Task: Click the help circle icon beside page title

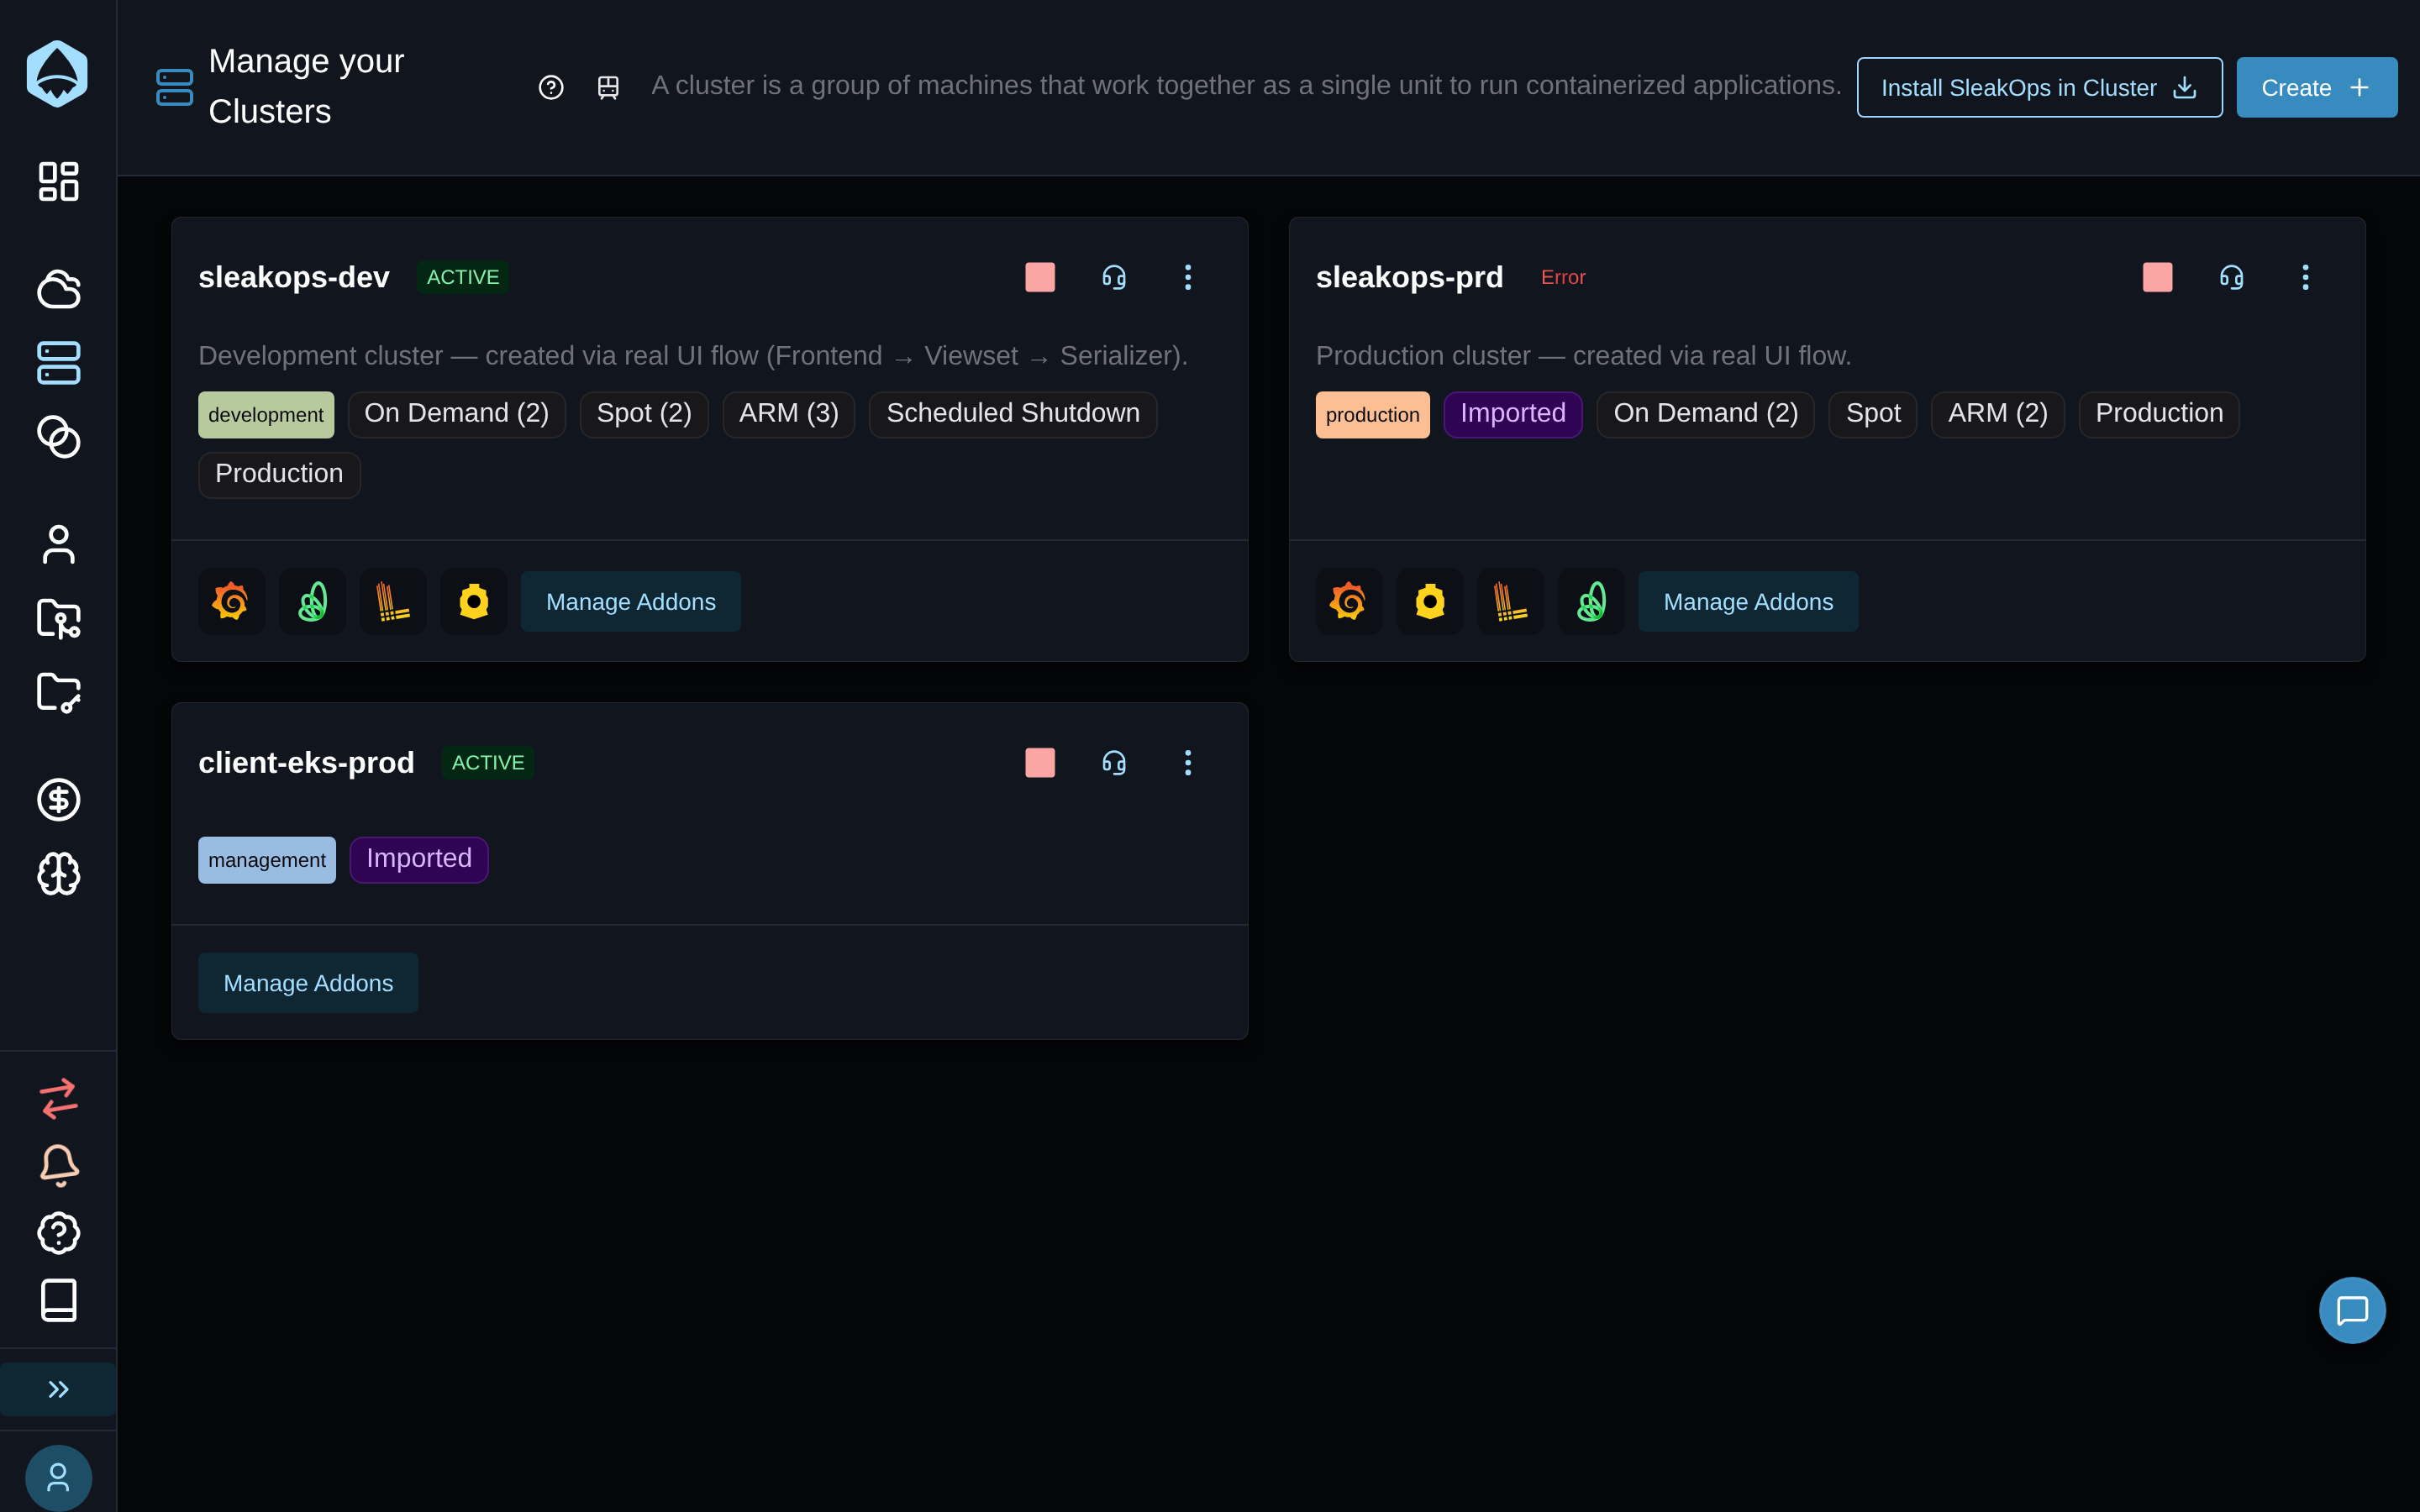Action: coord(551,88)
